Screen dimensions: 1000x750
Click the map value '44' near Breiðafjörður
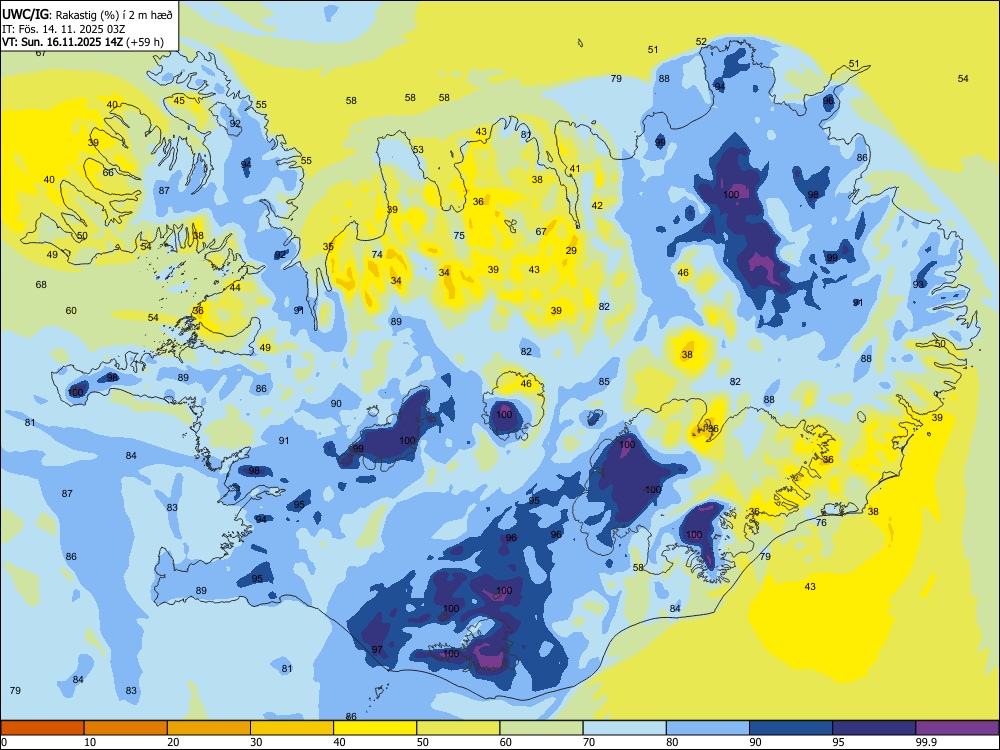point(235,288)
